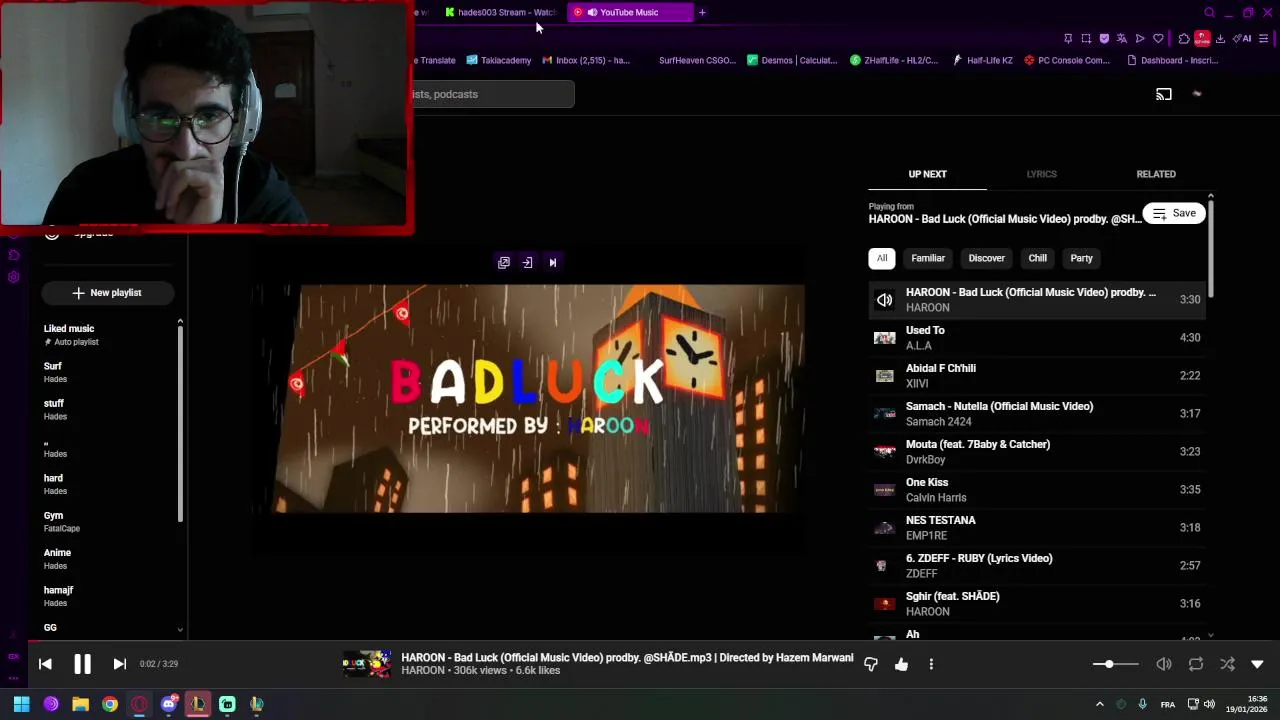
Task: Open a new browser tab
Action: pyautogui.click(x=702, y=12)
